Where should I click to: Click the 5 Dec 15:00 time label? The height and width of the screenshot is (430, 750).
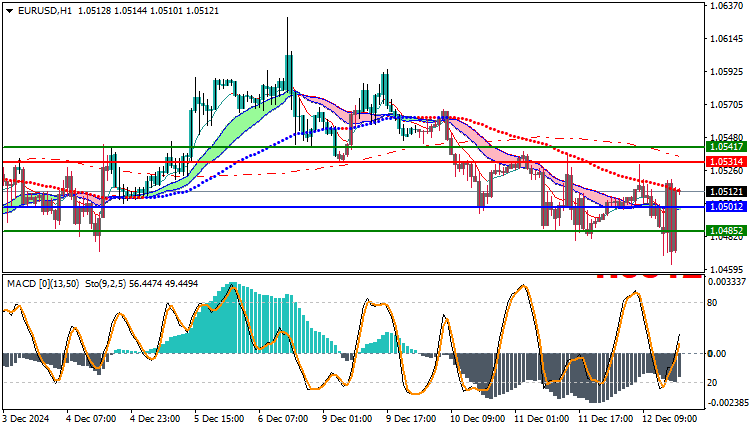click(x=219, y=419)
